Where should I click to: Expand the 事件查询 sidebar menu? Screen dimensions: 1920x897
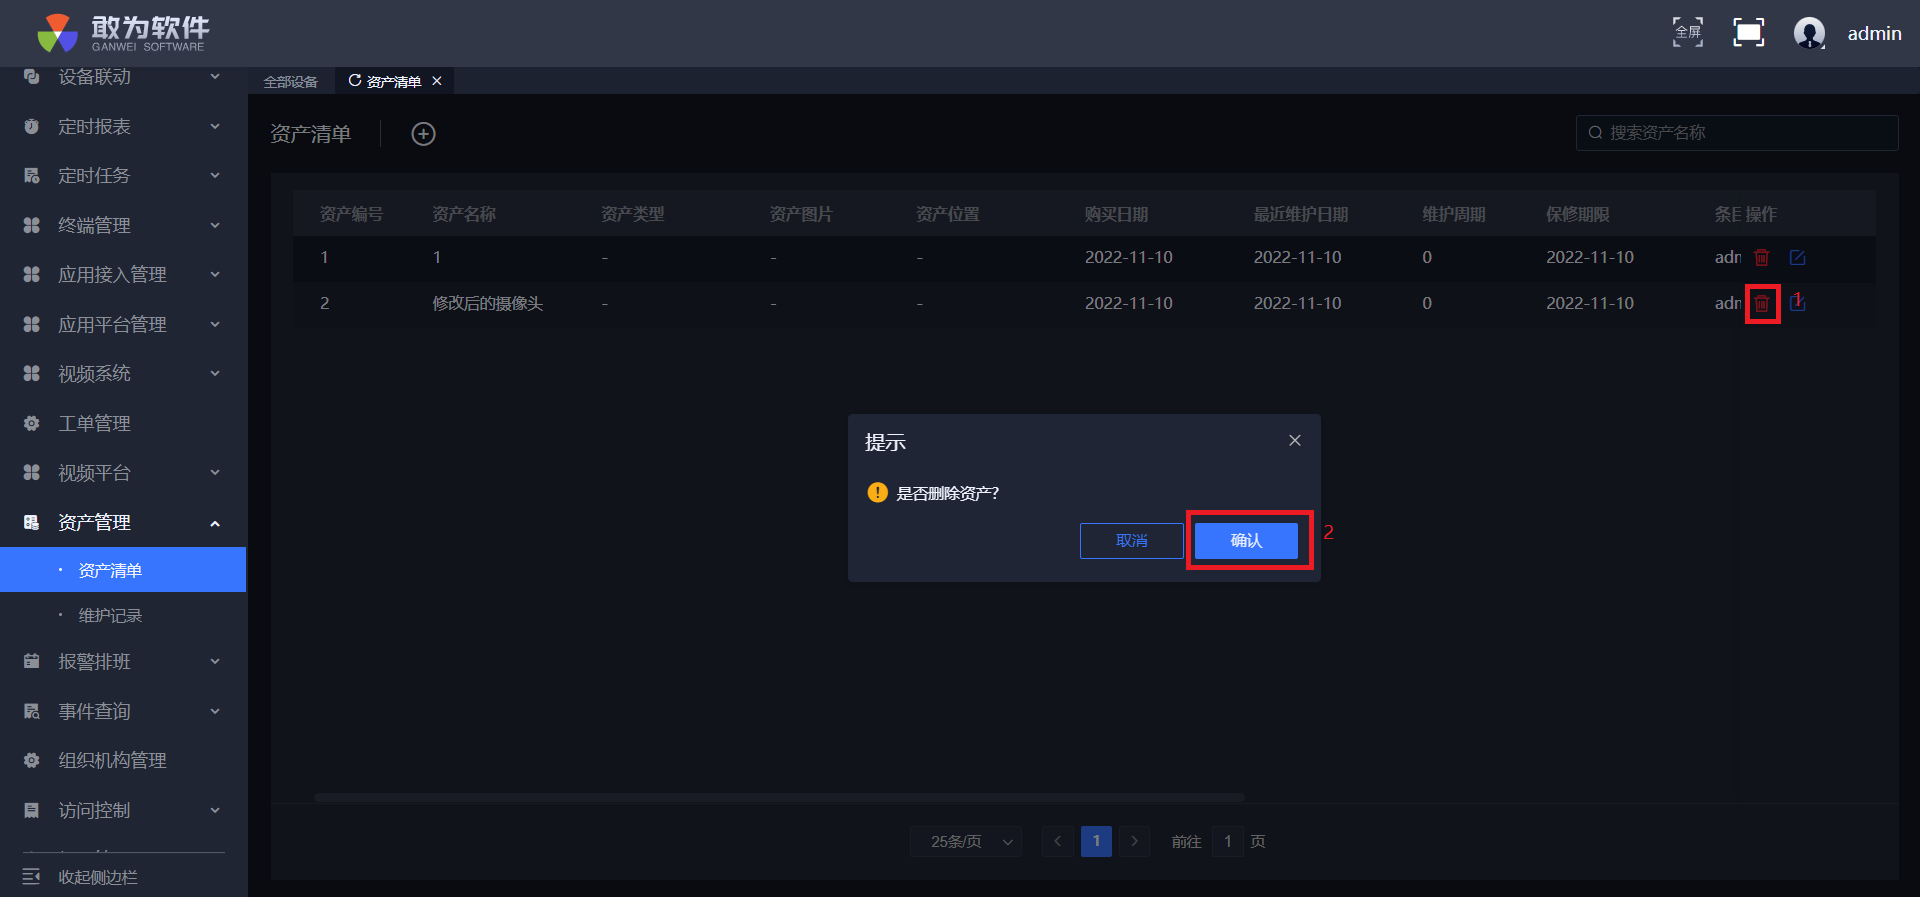click(123, 712)
